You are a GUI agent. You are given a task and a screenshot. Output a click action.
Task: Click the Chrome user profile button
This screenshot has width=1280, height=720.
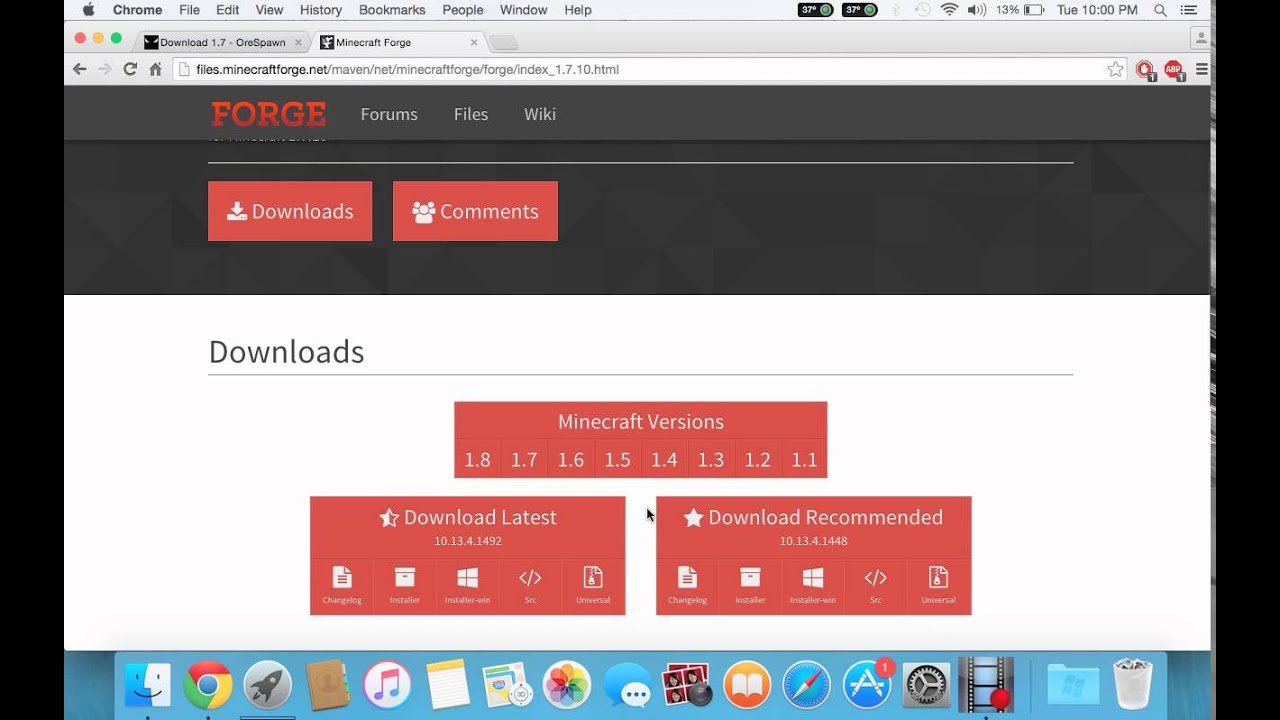pyautogui.click(x=1200, y=38)
